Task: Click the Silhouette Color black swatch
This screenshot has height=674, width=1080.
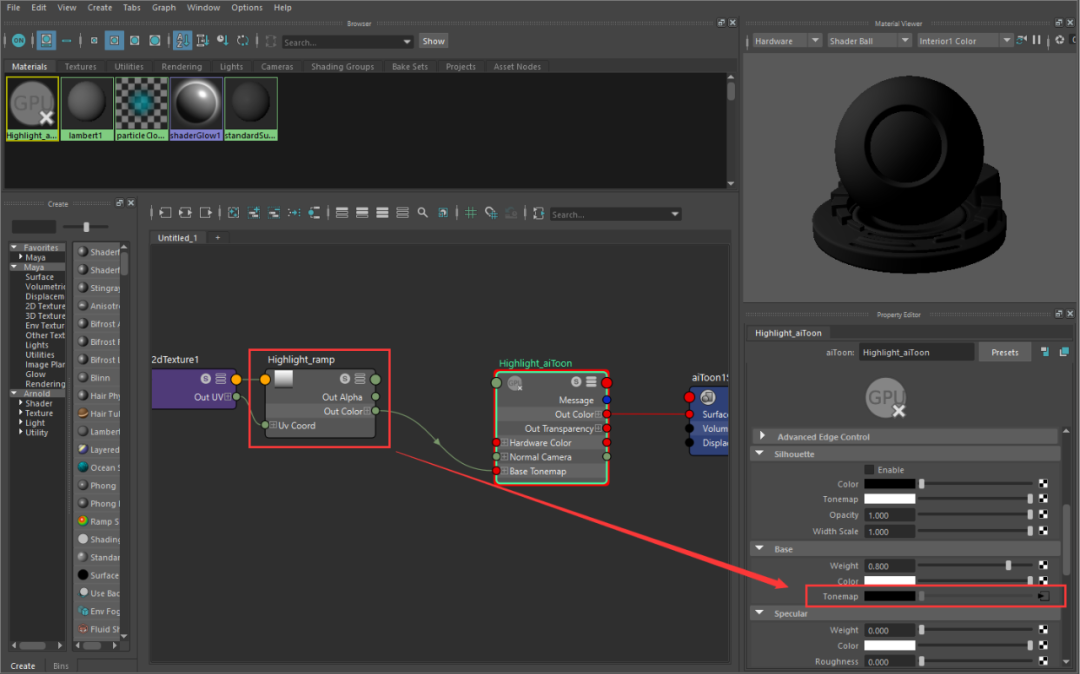Action: [889, 484]
